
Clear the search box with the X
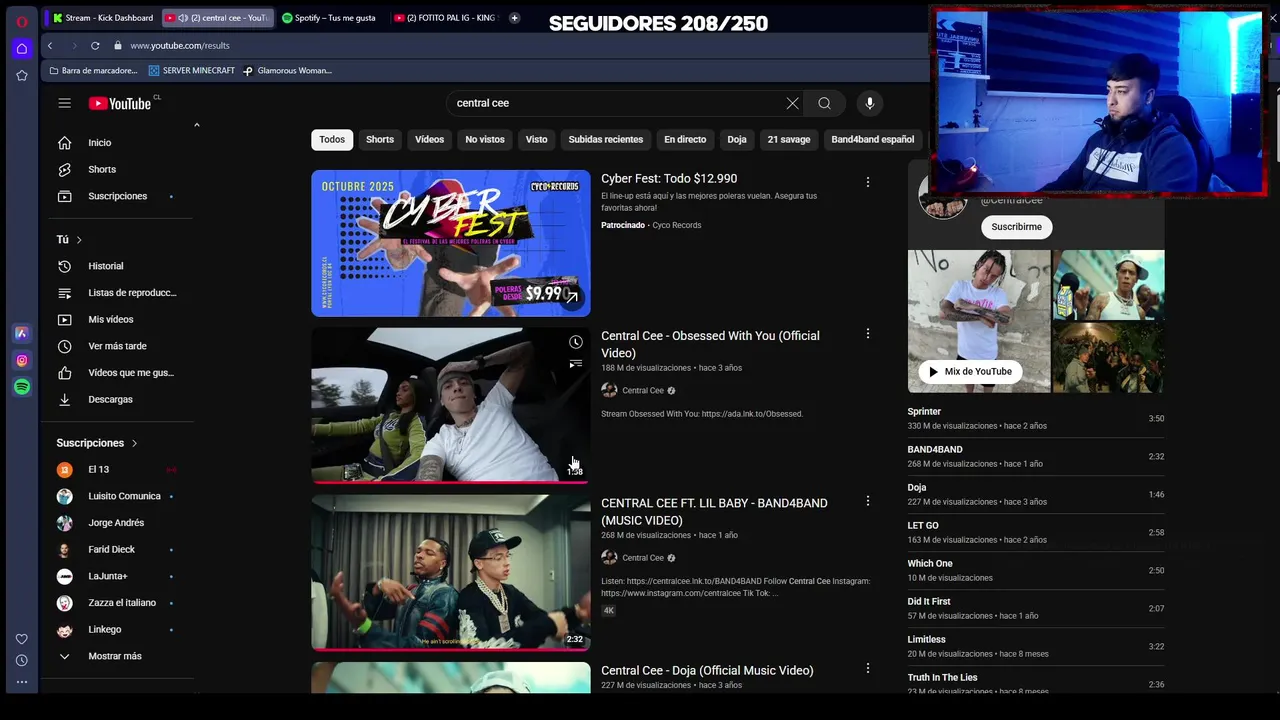[x=792, y=103]
